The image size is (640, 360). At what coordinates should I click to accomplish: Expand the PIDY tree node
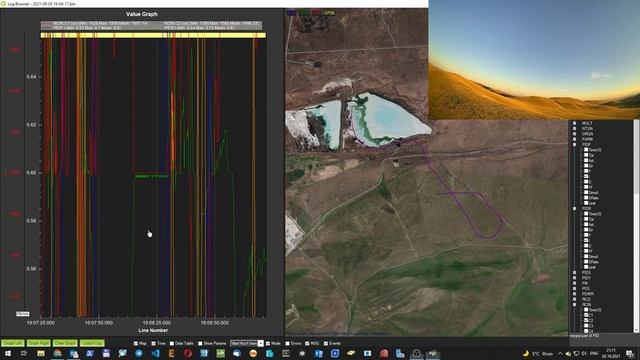(x=574, y=278)
